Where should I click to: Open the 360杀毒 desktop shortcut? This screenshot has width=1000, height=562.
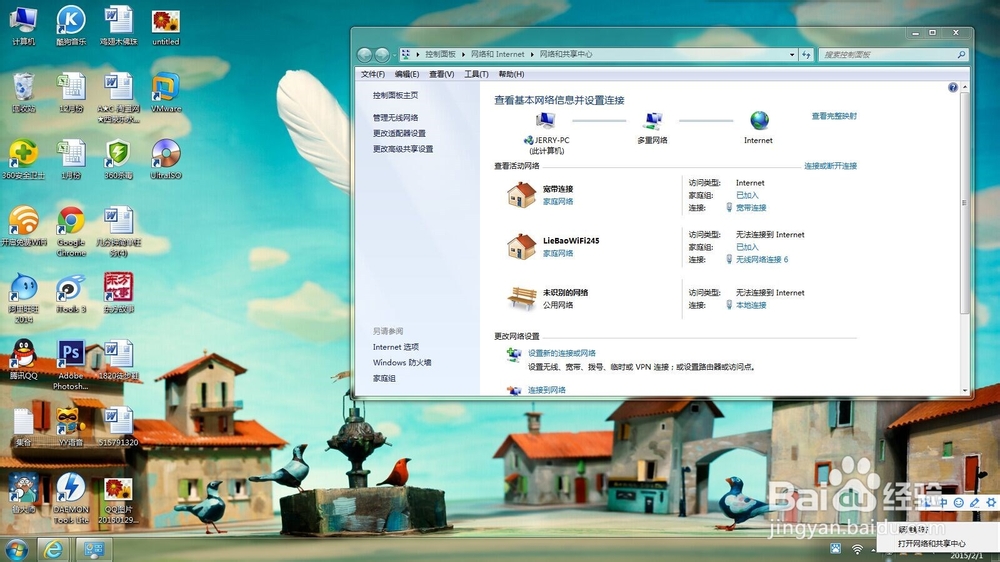coord(119,159)
